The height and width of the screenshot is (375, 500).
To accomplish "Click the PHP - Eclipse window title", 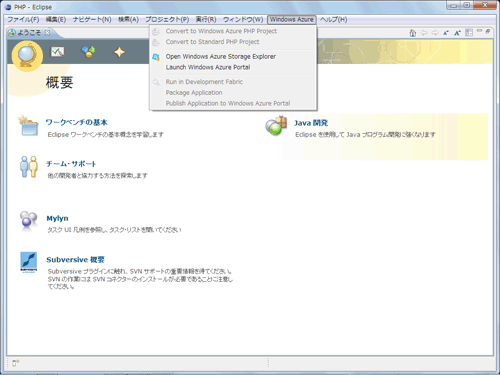I will (33, 7).
